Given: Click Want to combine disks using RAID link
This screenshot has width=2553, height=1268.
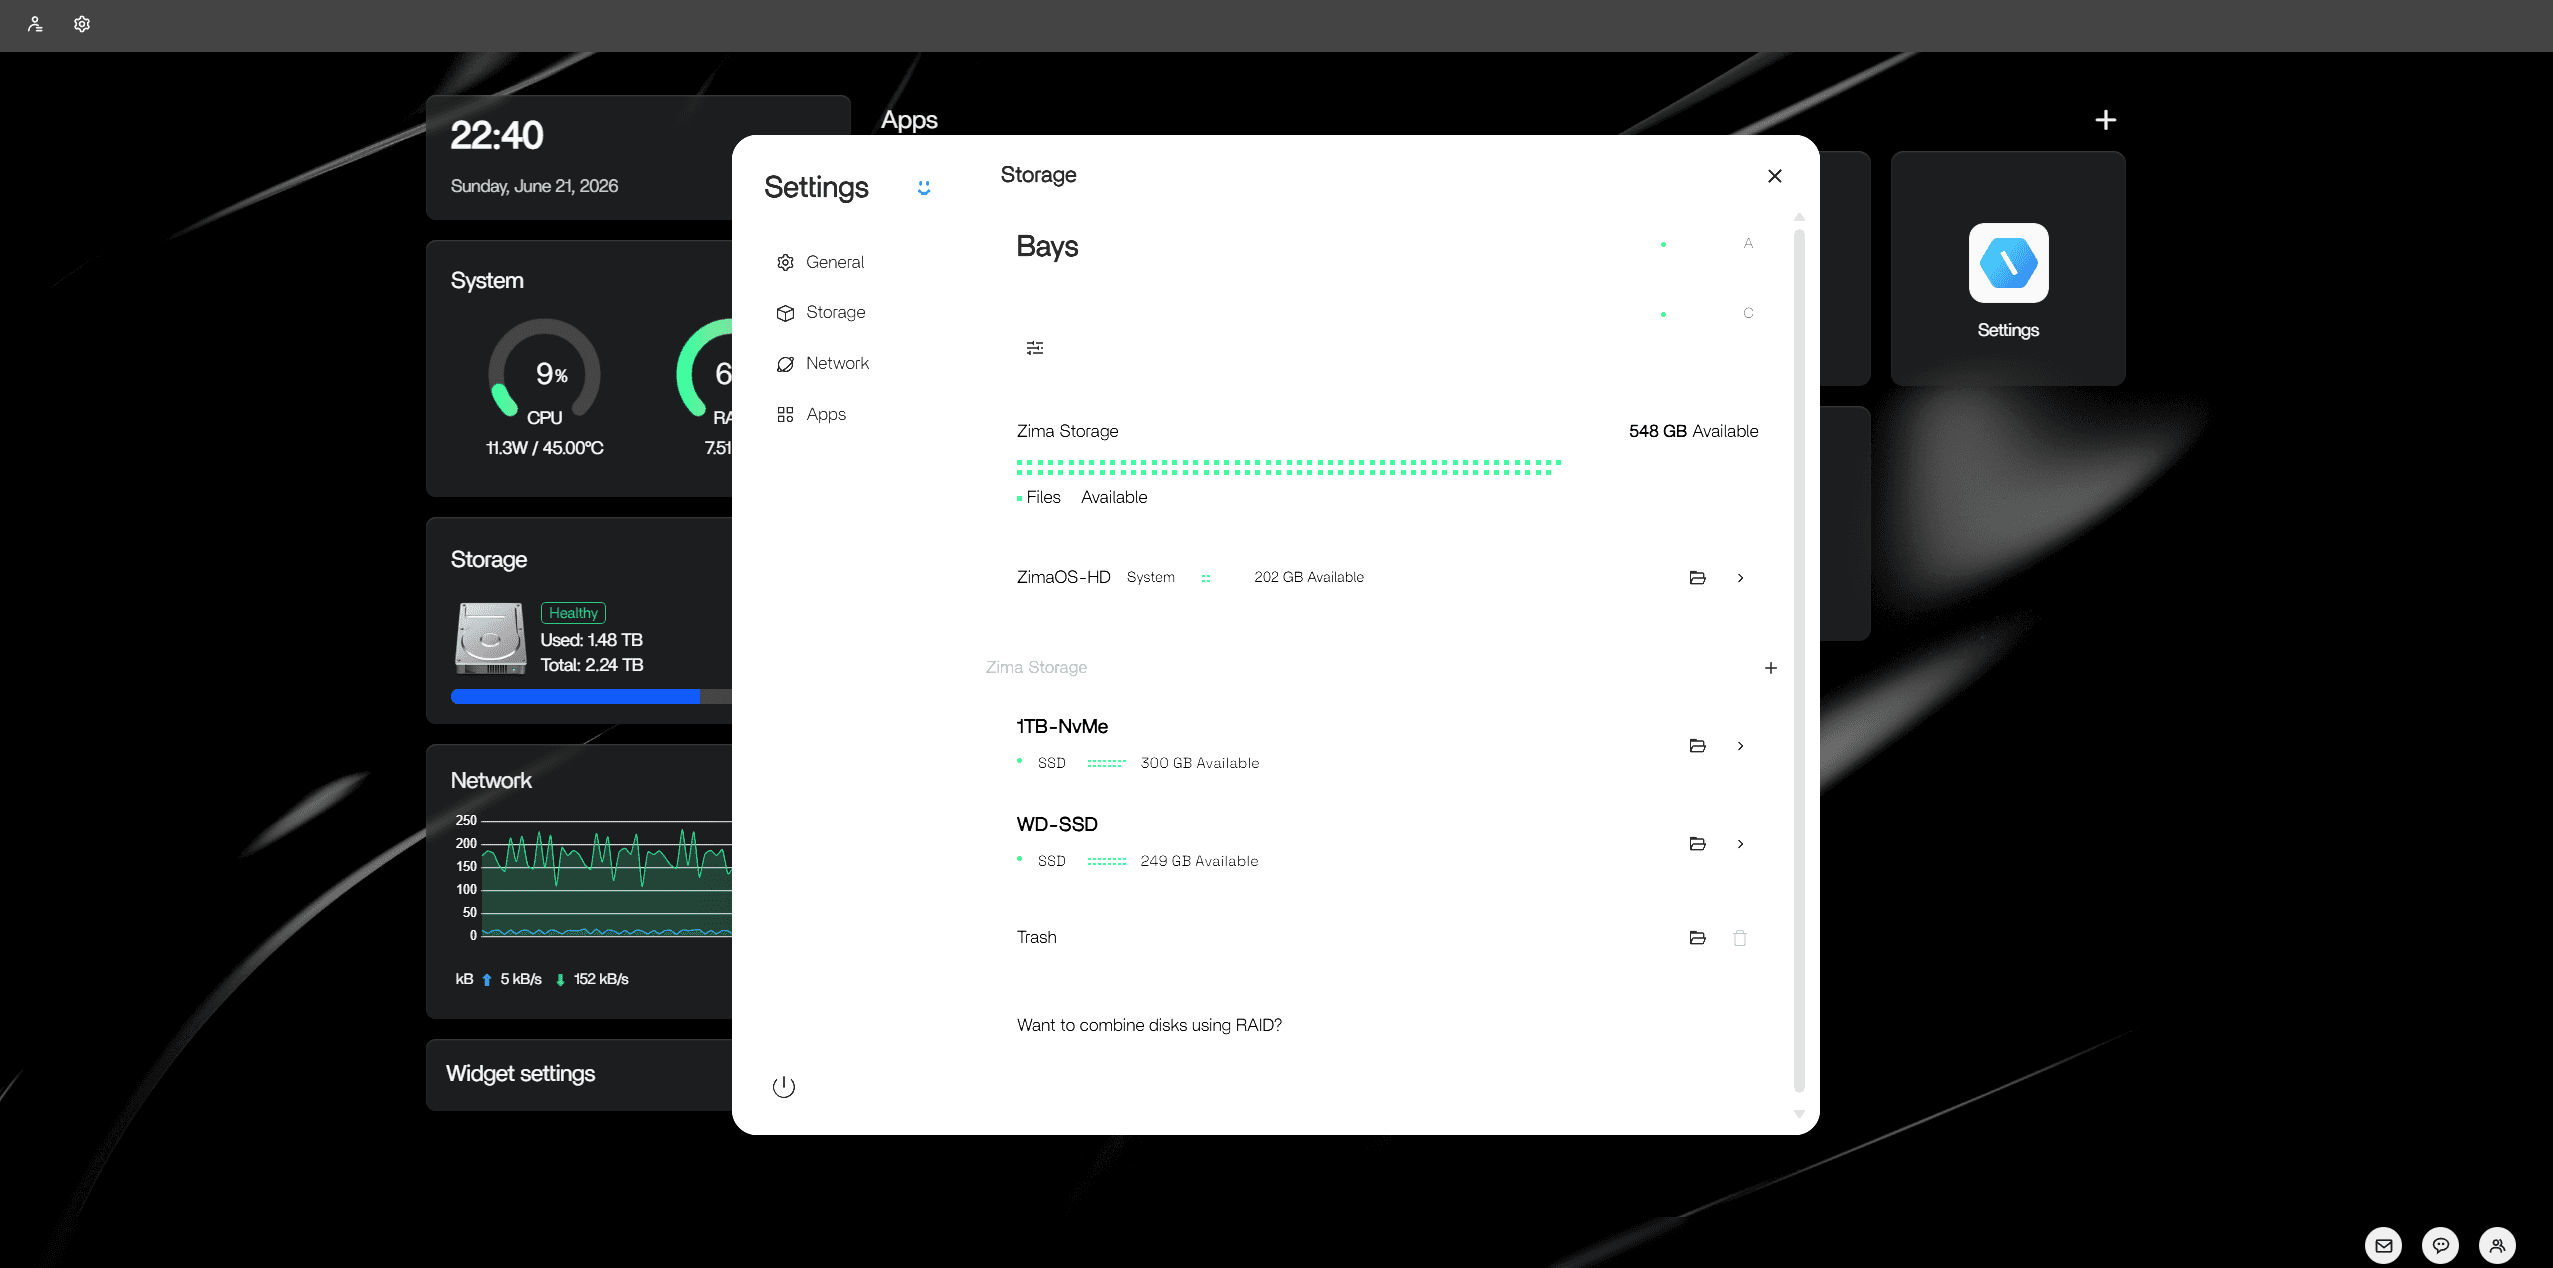Looking at the screenshot, I should click(1149, 1025).
